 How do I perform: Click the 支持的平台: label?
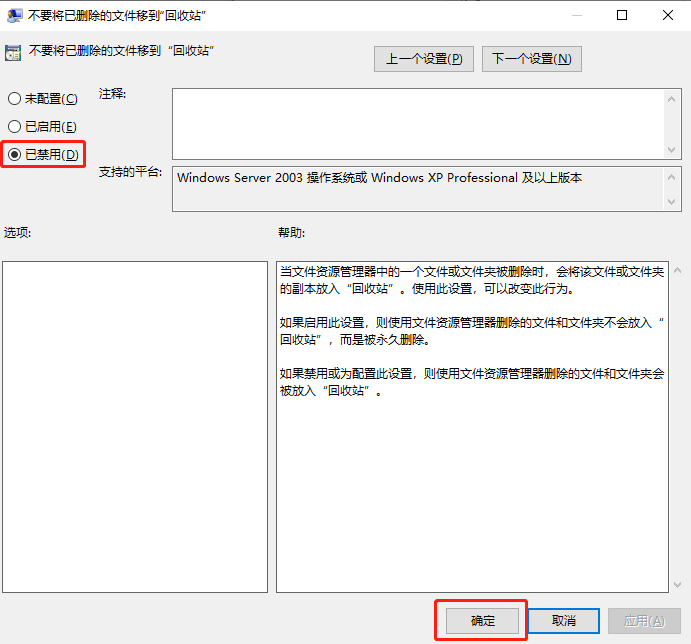tap(130, 171)
